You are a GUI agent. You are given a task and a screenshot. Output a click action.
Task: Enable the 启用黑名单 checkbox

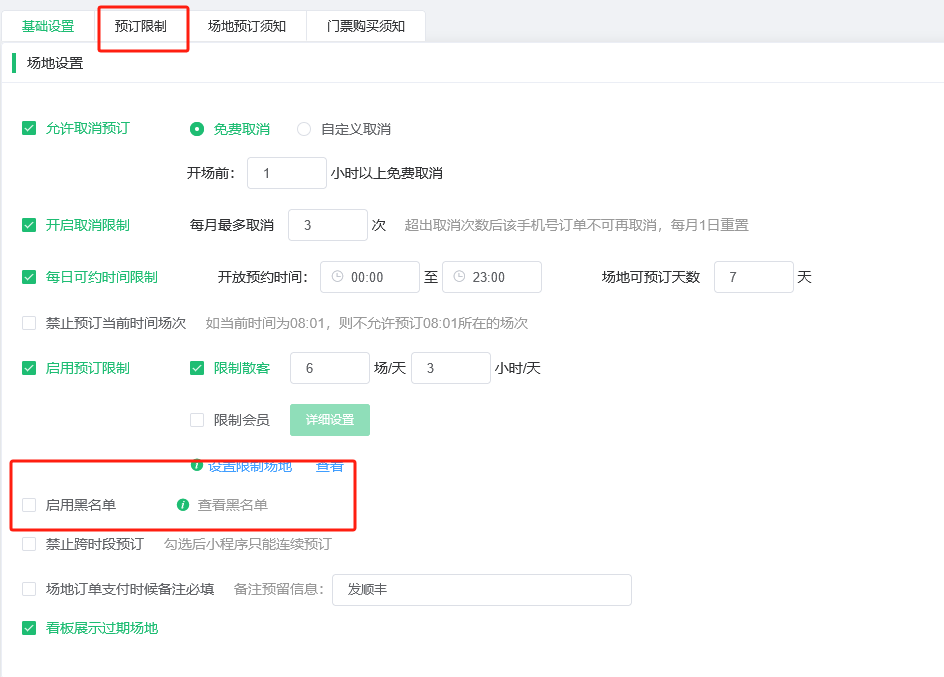click(x=29, y=505)
